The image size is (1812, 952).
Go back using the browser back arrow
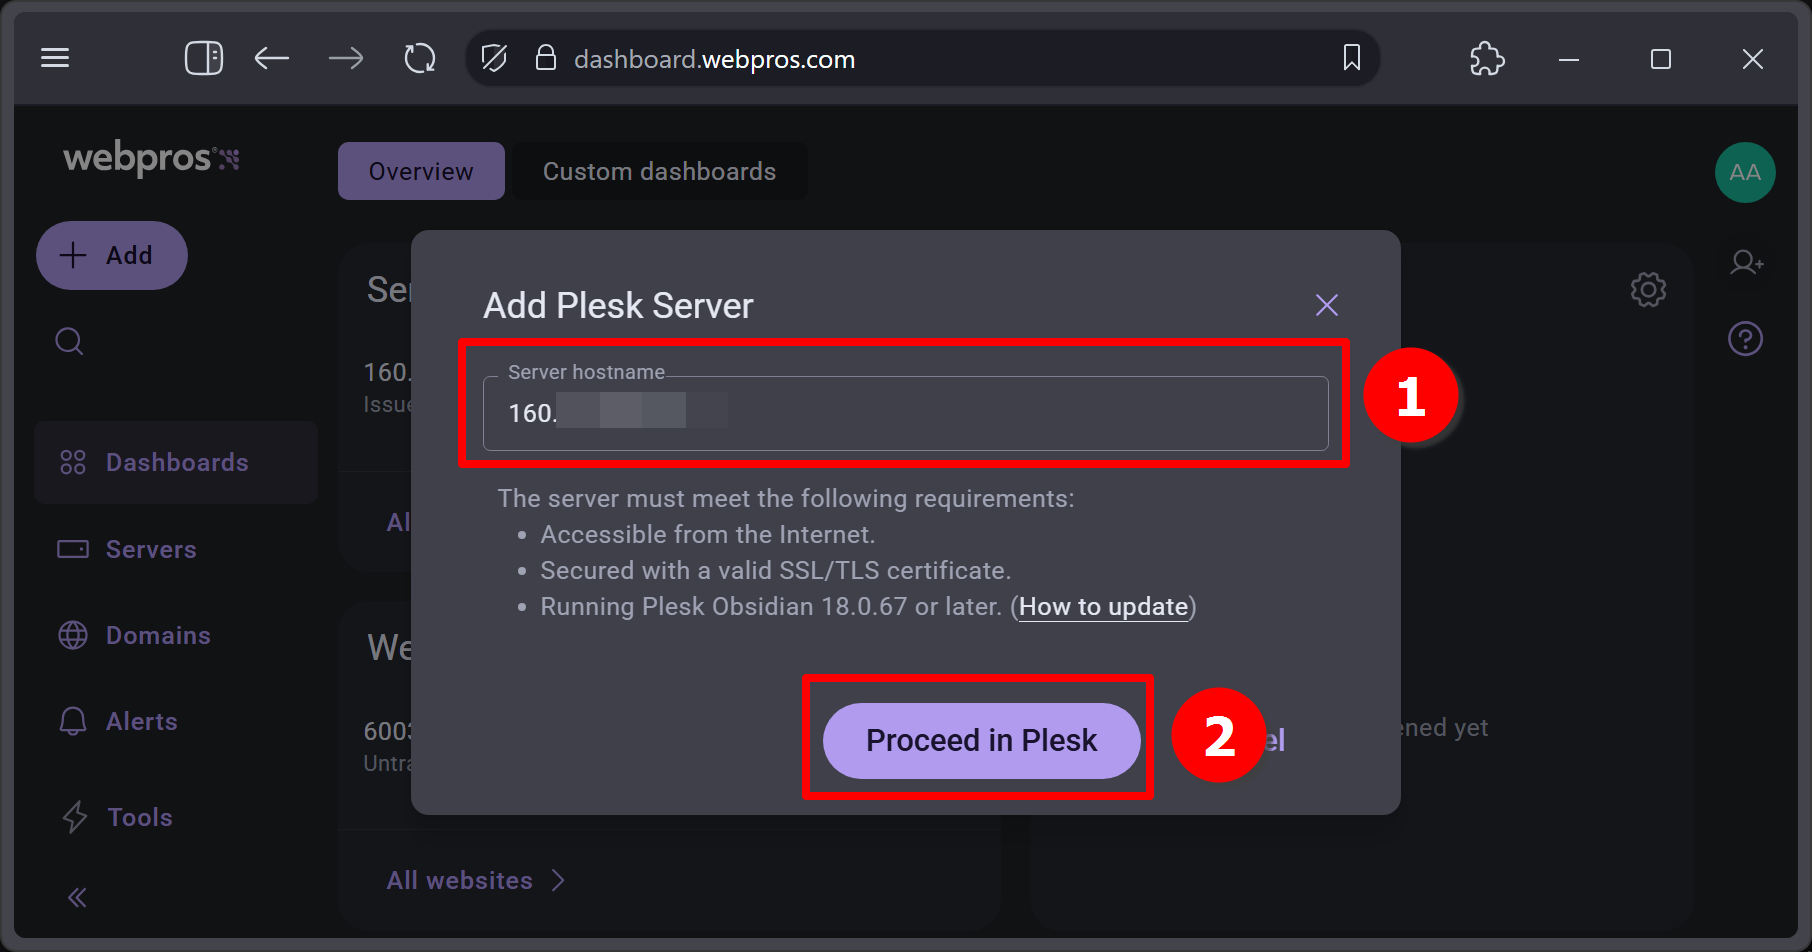click(x=272, y=58)
